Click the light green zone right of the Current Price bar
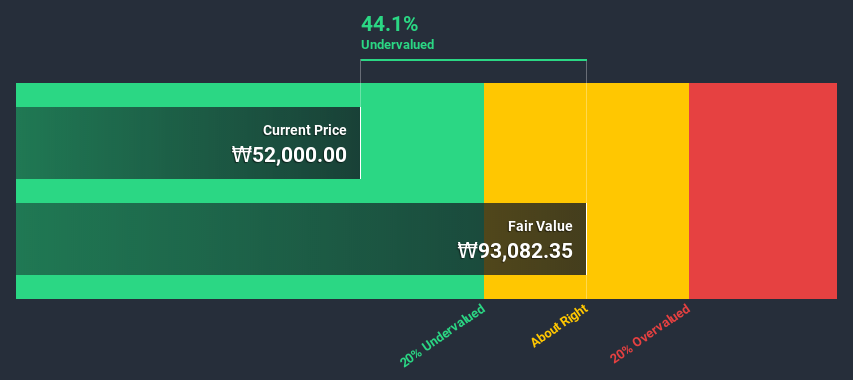The width and height of the screenshot is (853, 380). point(422,143)
